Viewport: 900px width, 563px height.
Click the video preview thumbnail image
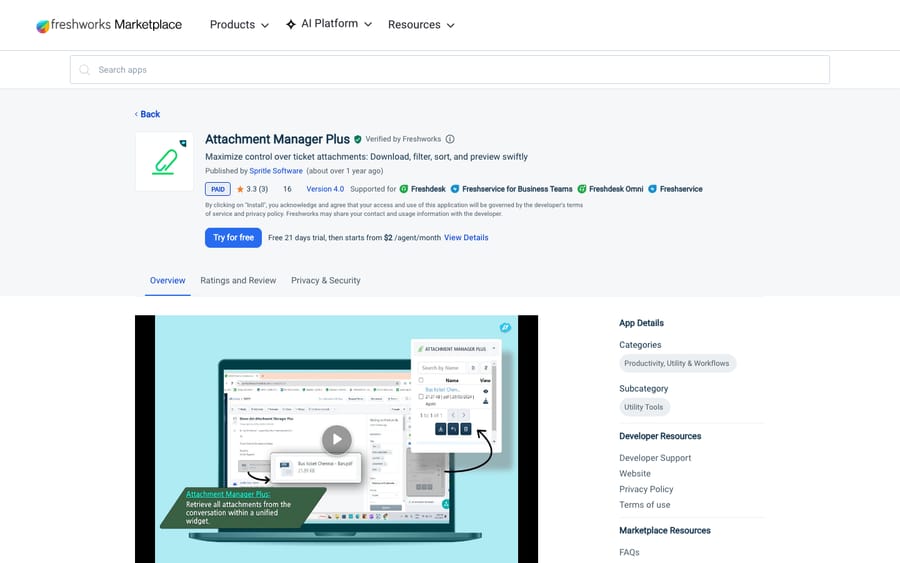pos(336,439)
